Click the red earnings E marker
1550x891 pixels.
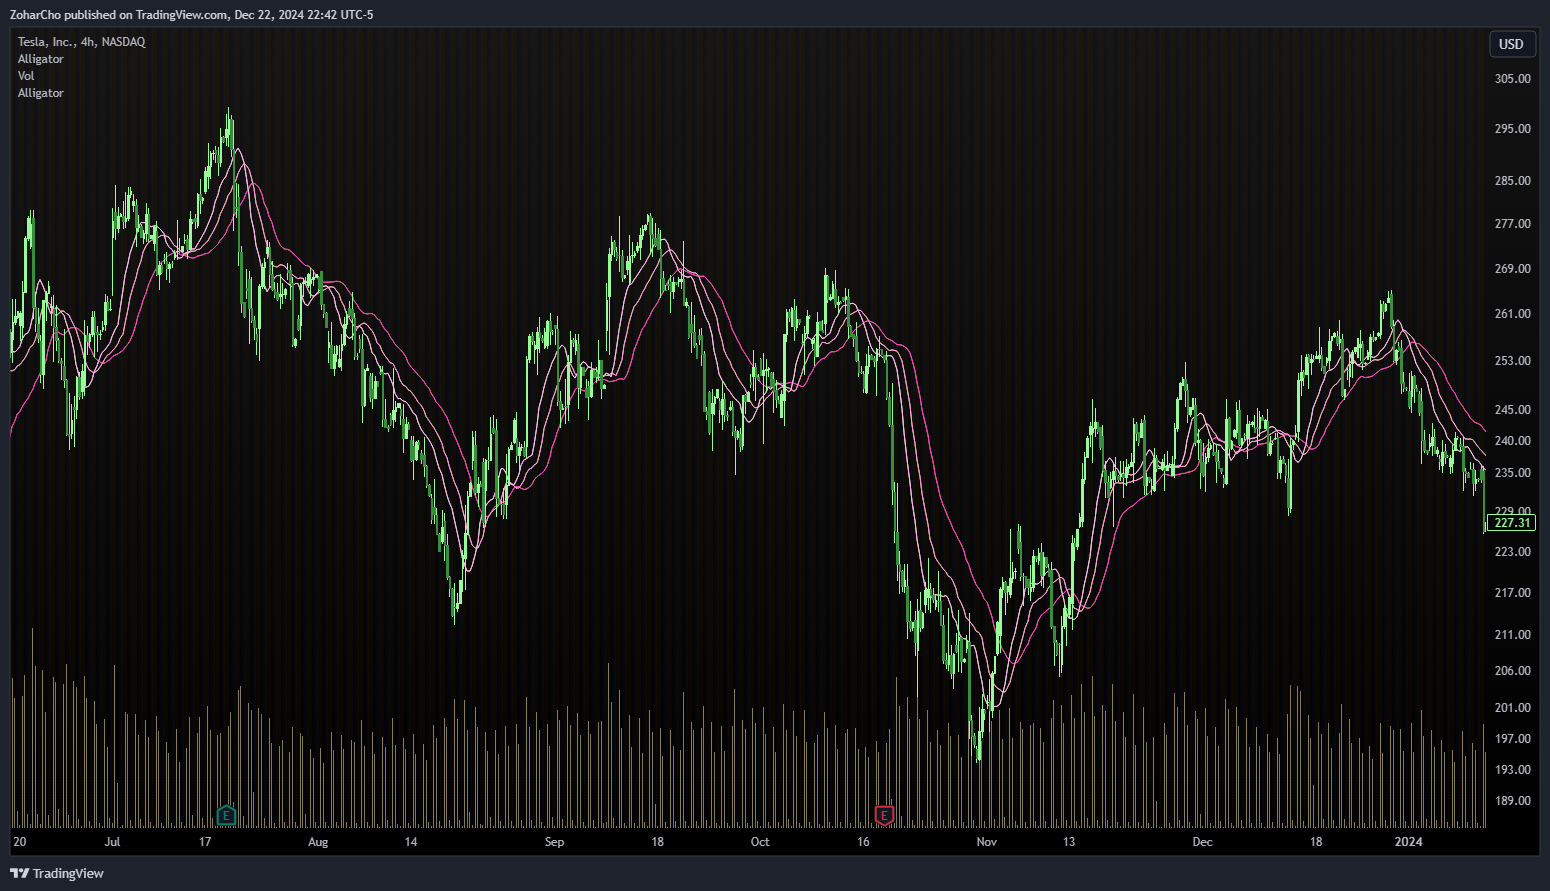(884, 816)
